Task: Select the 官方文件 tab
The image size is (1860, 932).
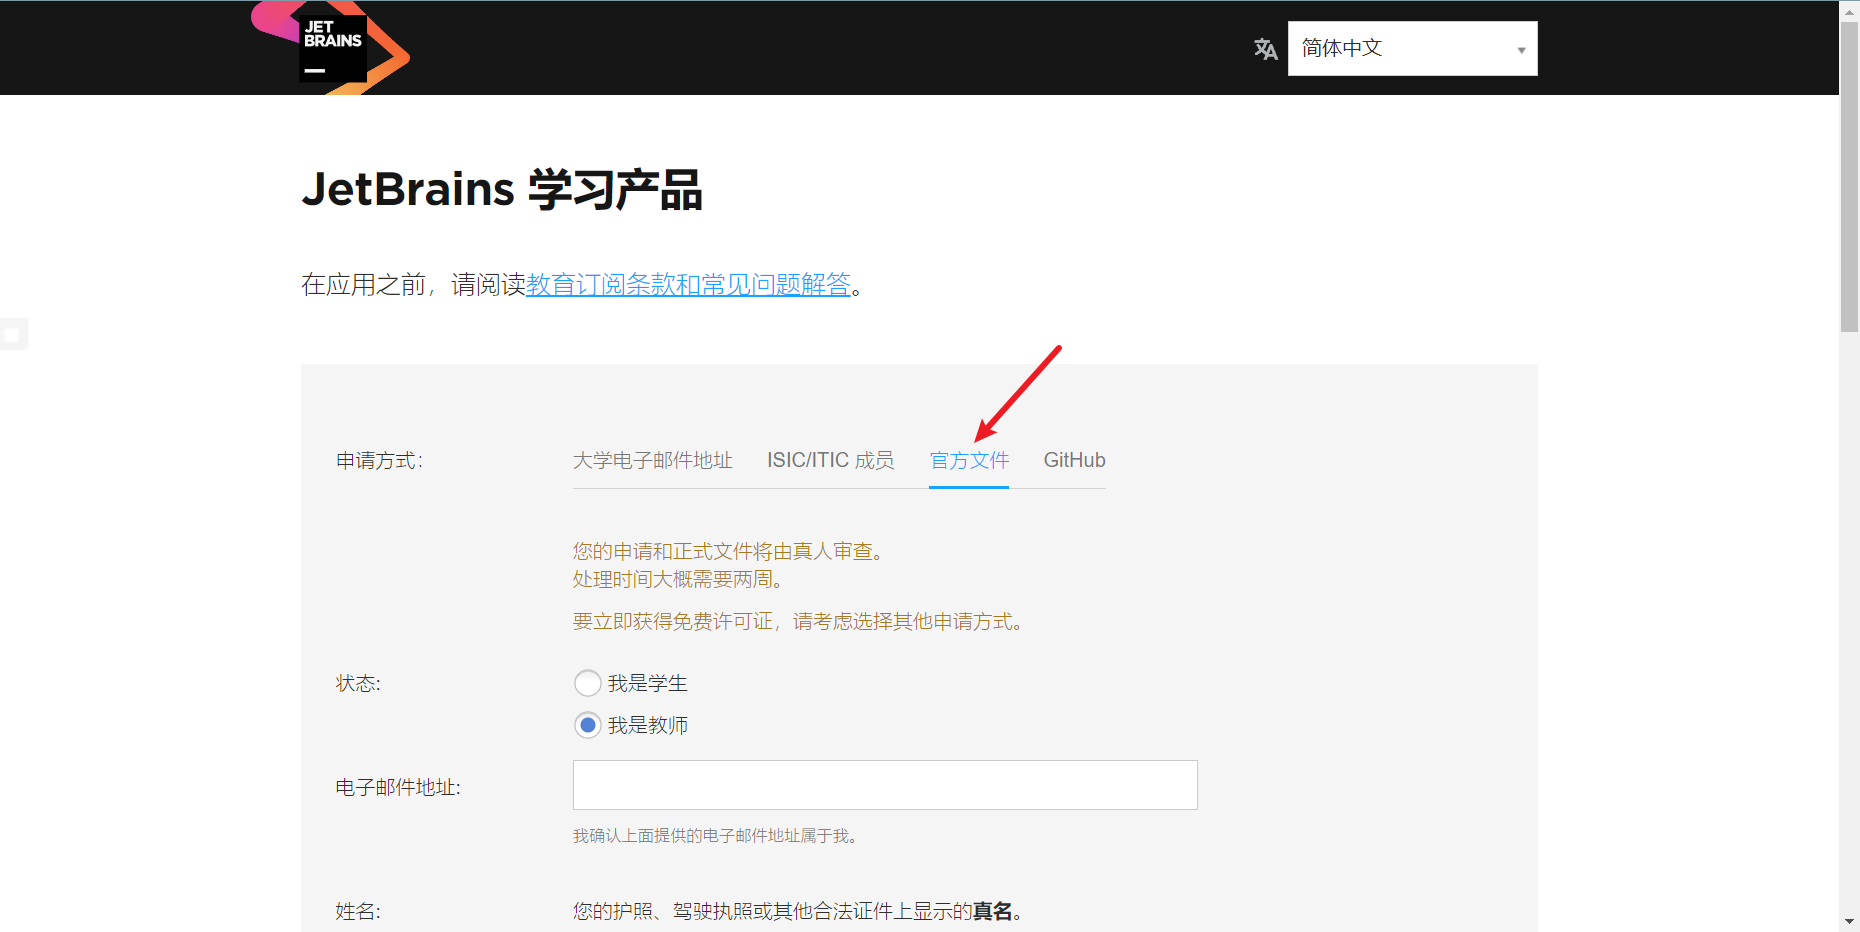Action: pos(969,460)
